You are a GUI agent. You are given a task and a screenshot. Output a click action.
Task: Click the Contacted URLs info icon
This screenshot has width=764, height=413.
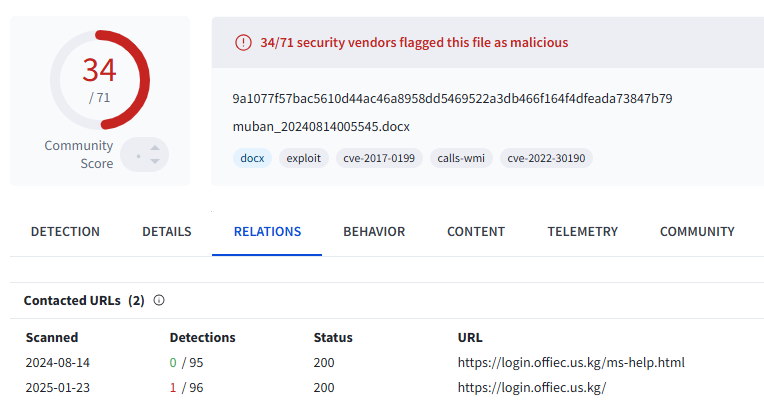tap(159, 300)
